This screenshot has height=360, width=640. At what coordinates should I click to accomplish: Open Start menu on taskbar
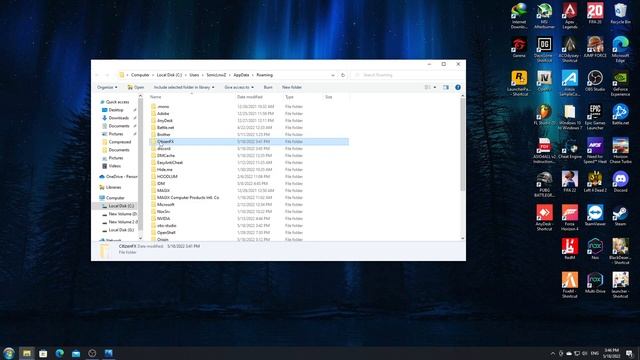(x=9, y=353)
